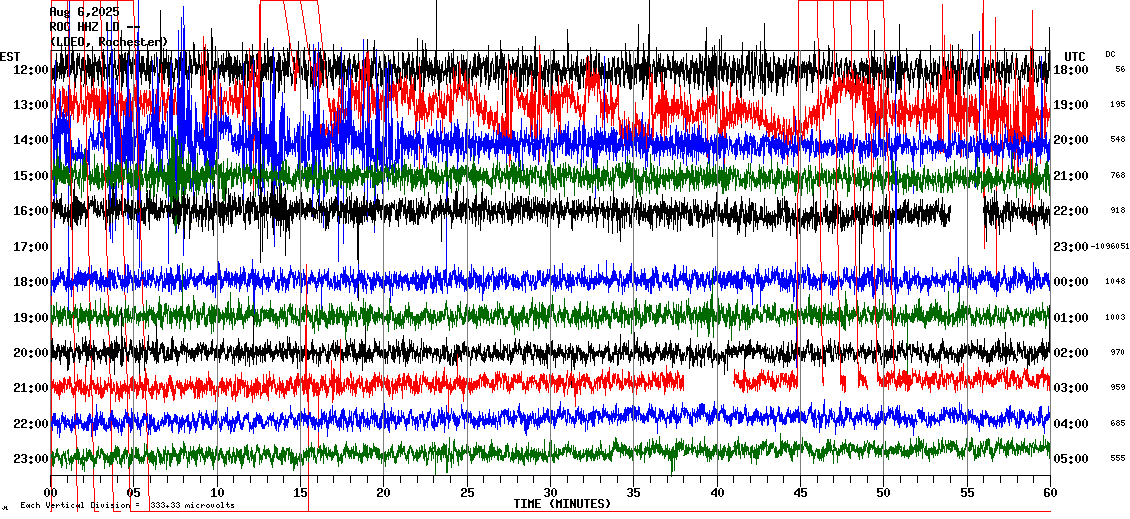This screenshot has width=1130, height=519.
Task: Select the 13:00 EST row label
Action: pos(31,105)
